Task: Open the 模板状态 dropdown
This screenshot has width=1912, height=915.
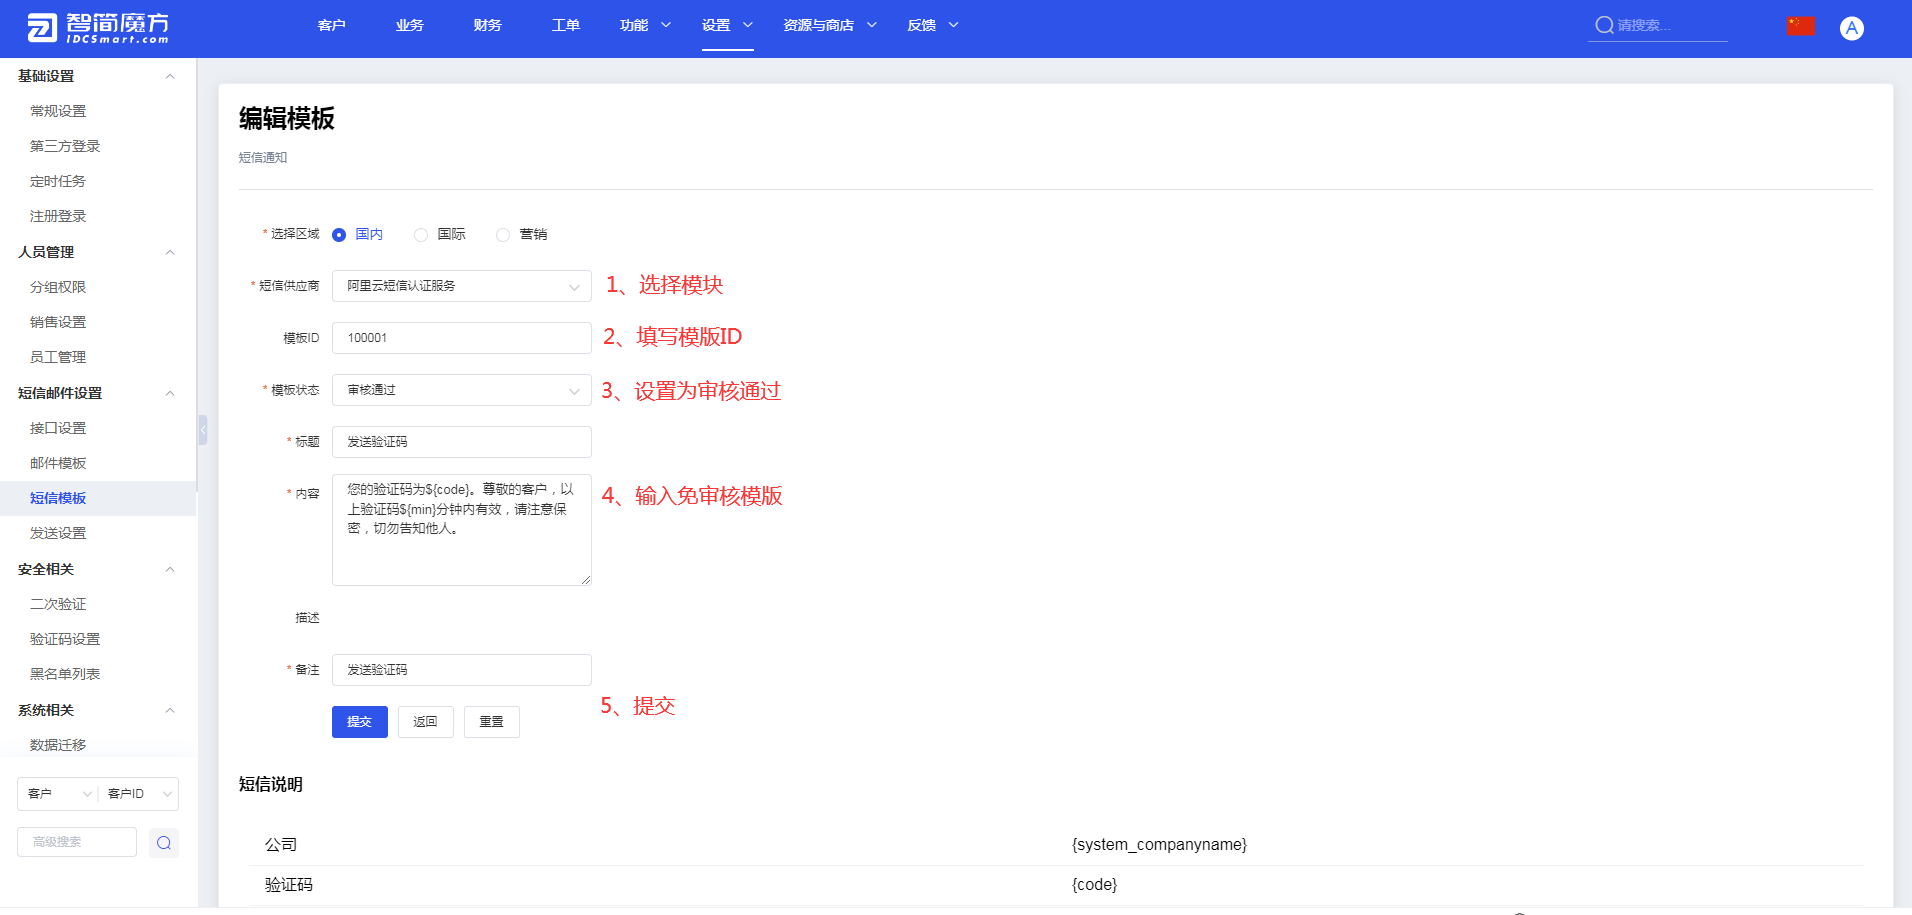Action: [461, 390]
